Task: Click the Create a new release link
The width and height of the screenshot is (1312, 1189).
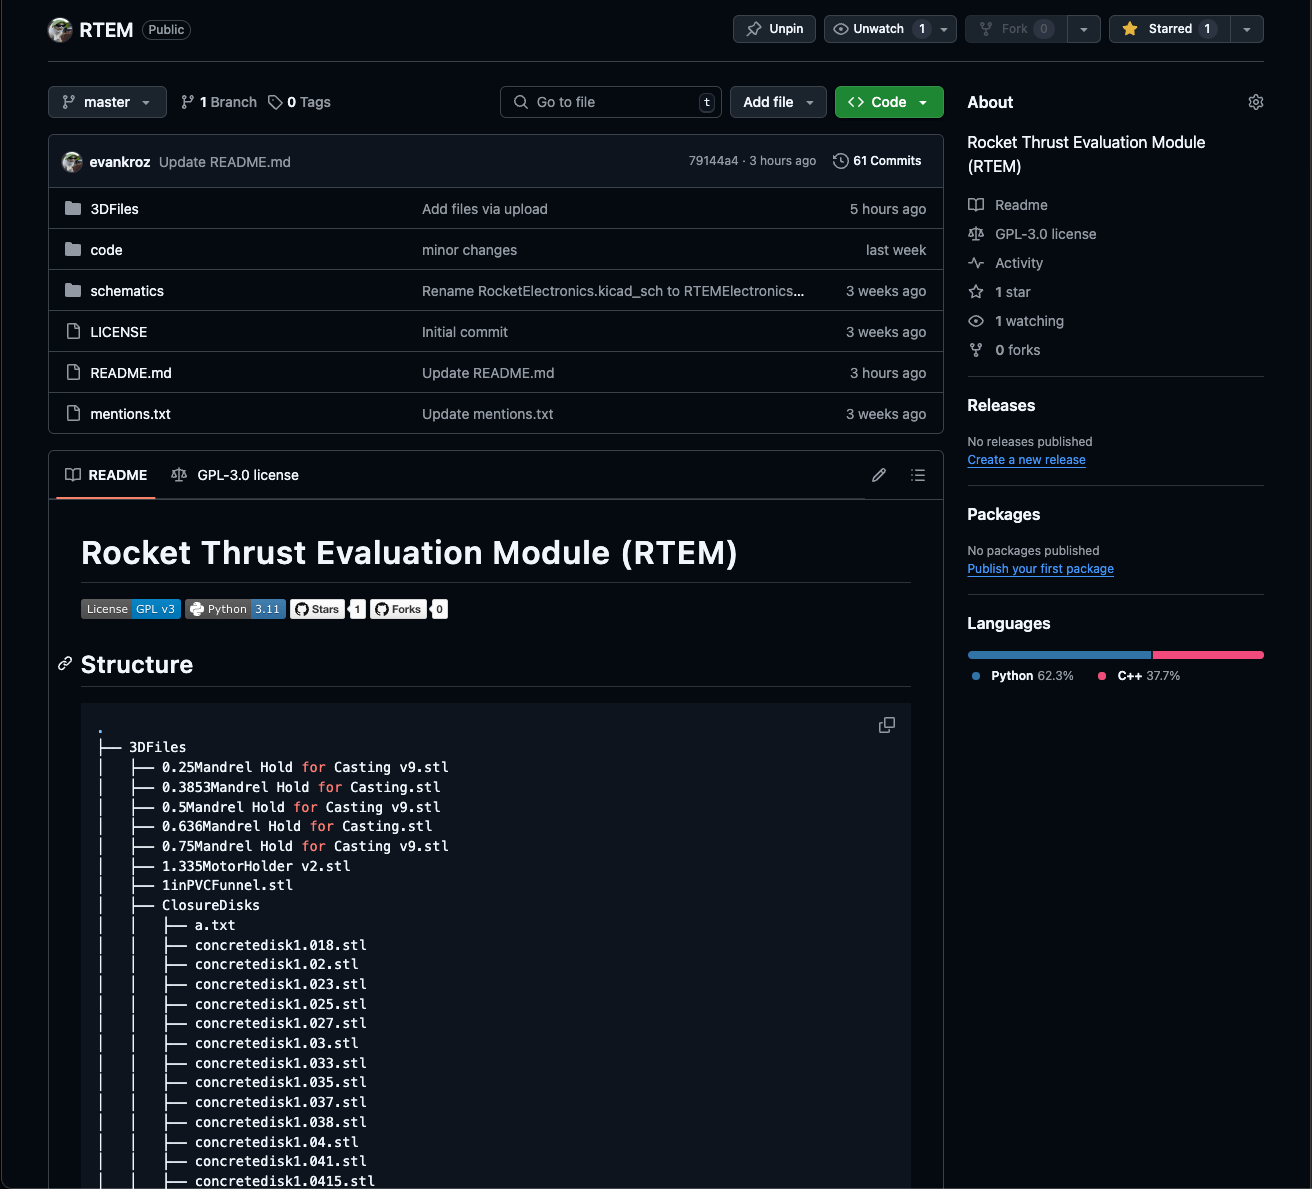Action: coord(1026,459)
